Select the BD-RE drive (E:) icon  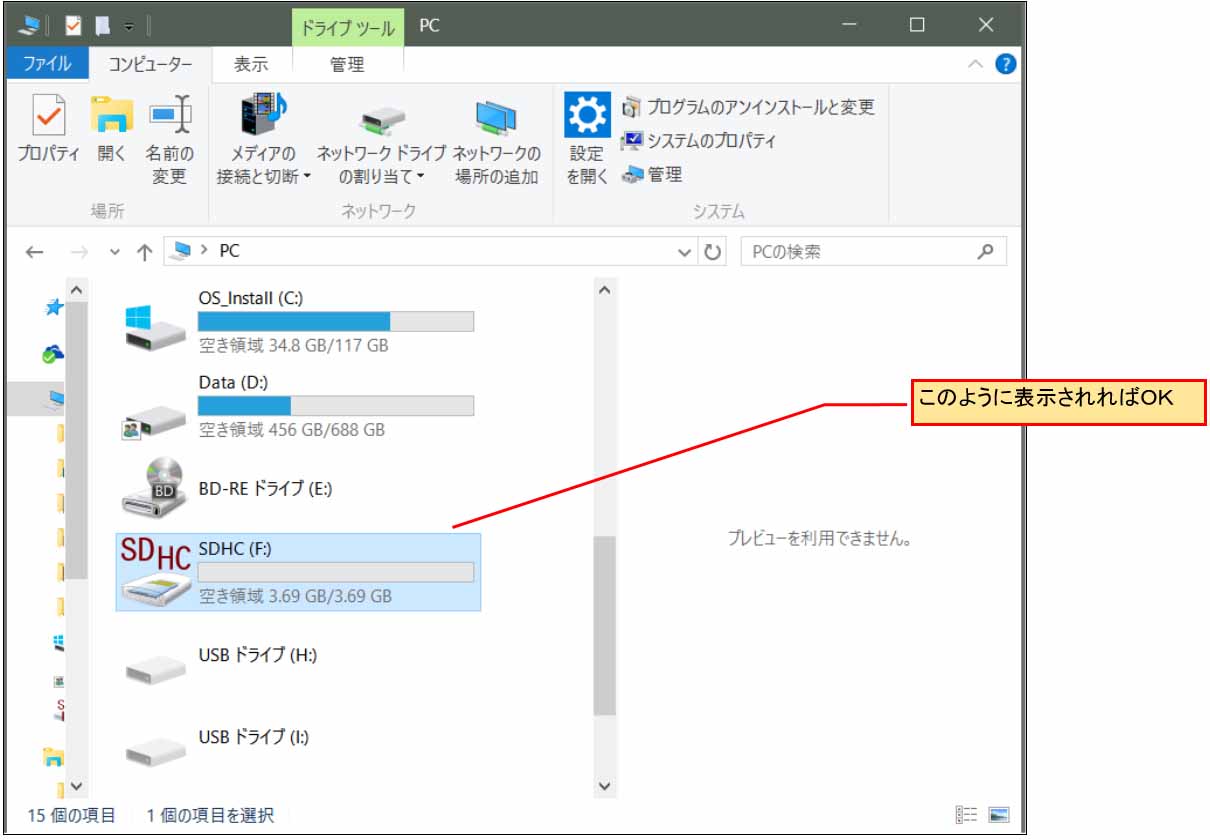point(154,489)
